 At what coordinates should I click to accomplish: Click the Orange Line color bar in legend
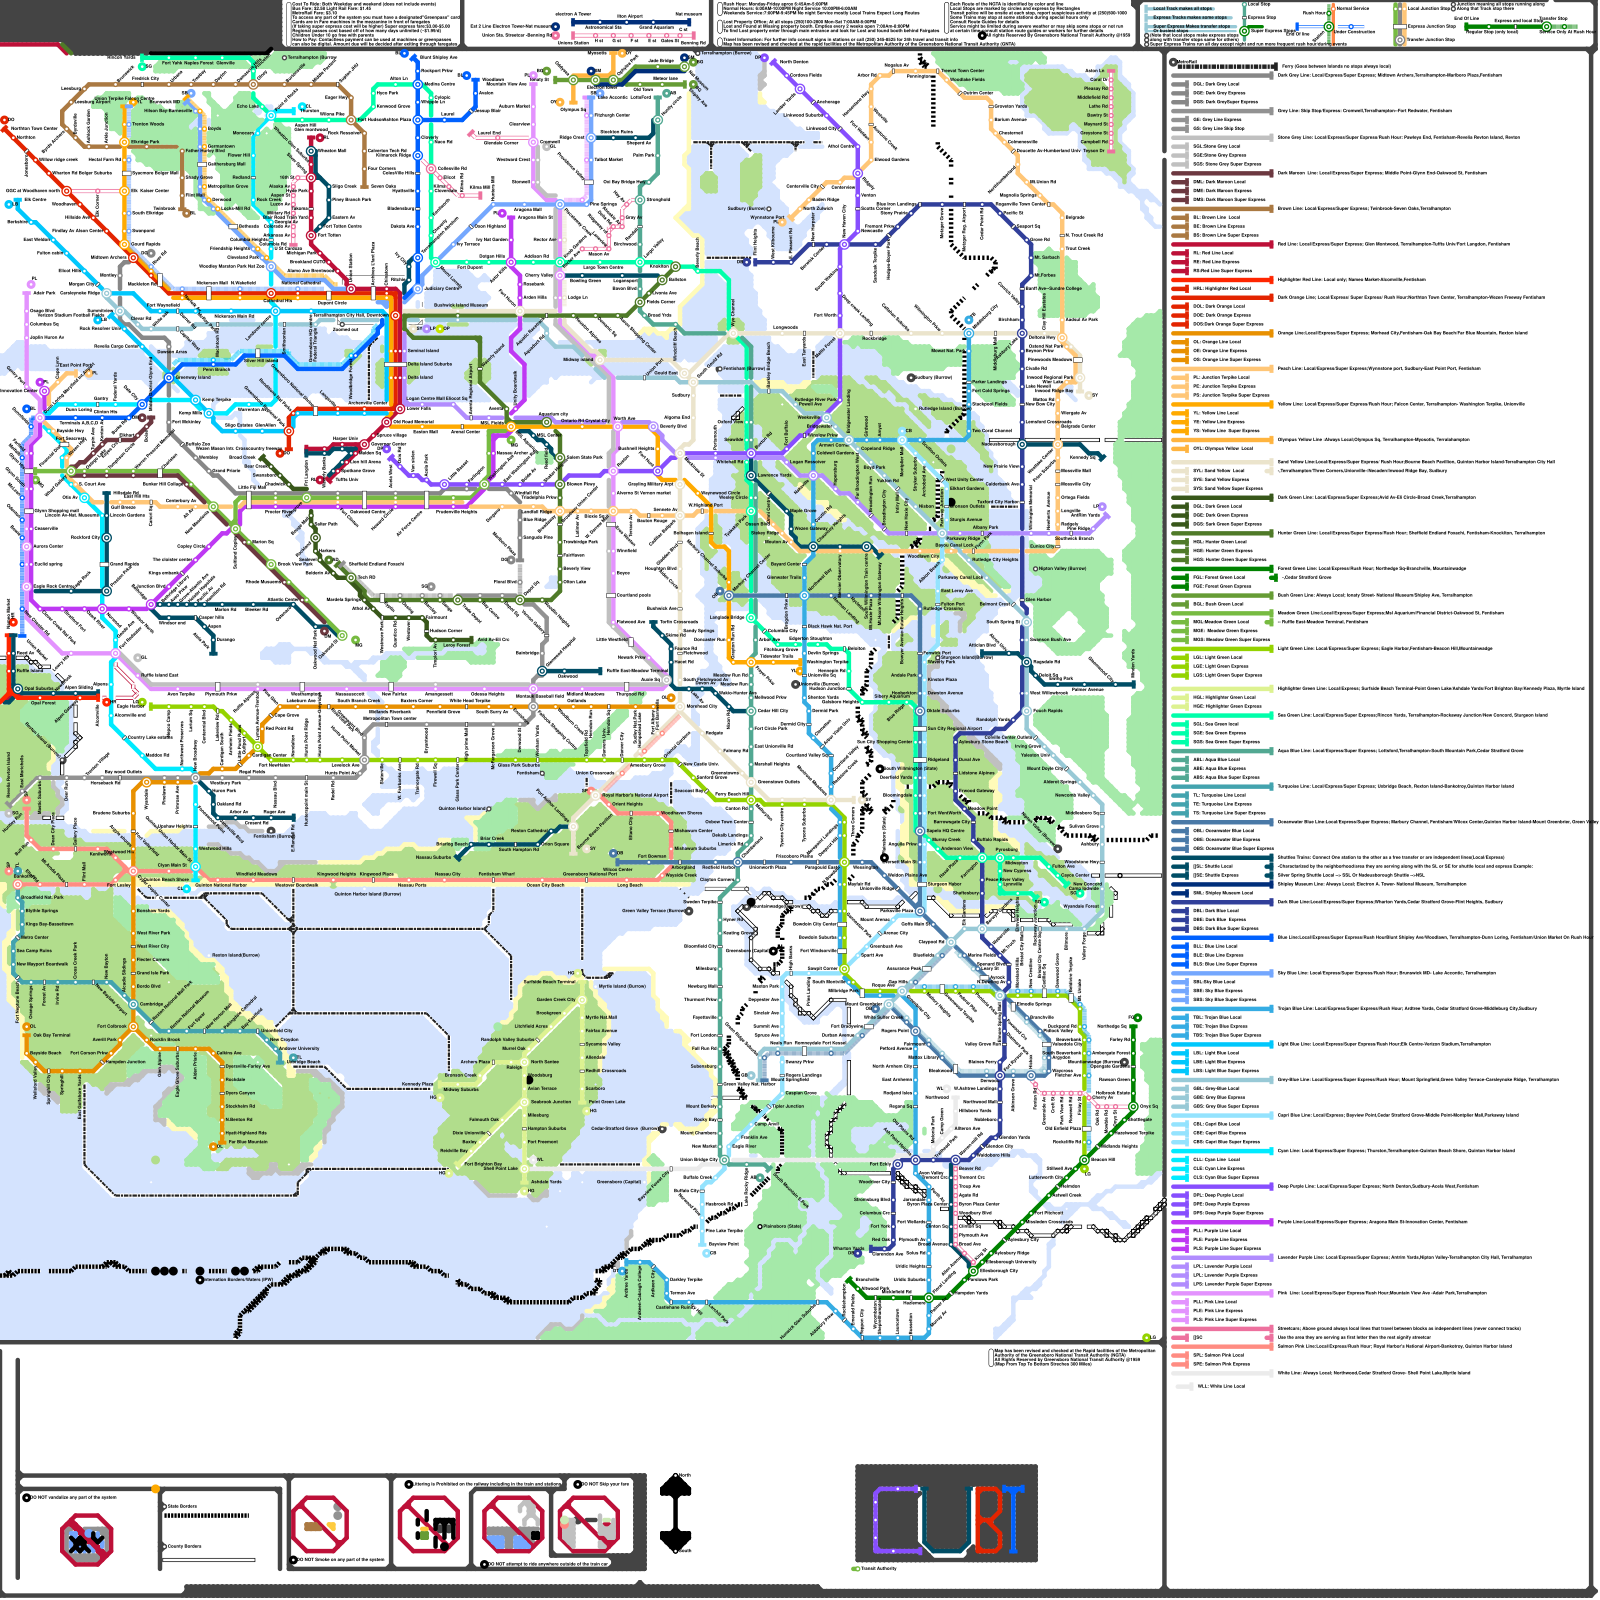click(x=1222, y=333)
